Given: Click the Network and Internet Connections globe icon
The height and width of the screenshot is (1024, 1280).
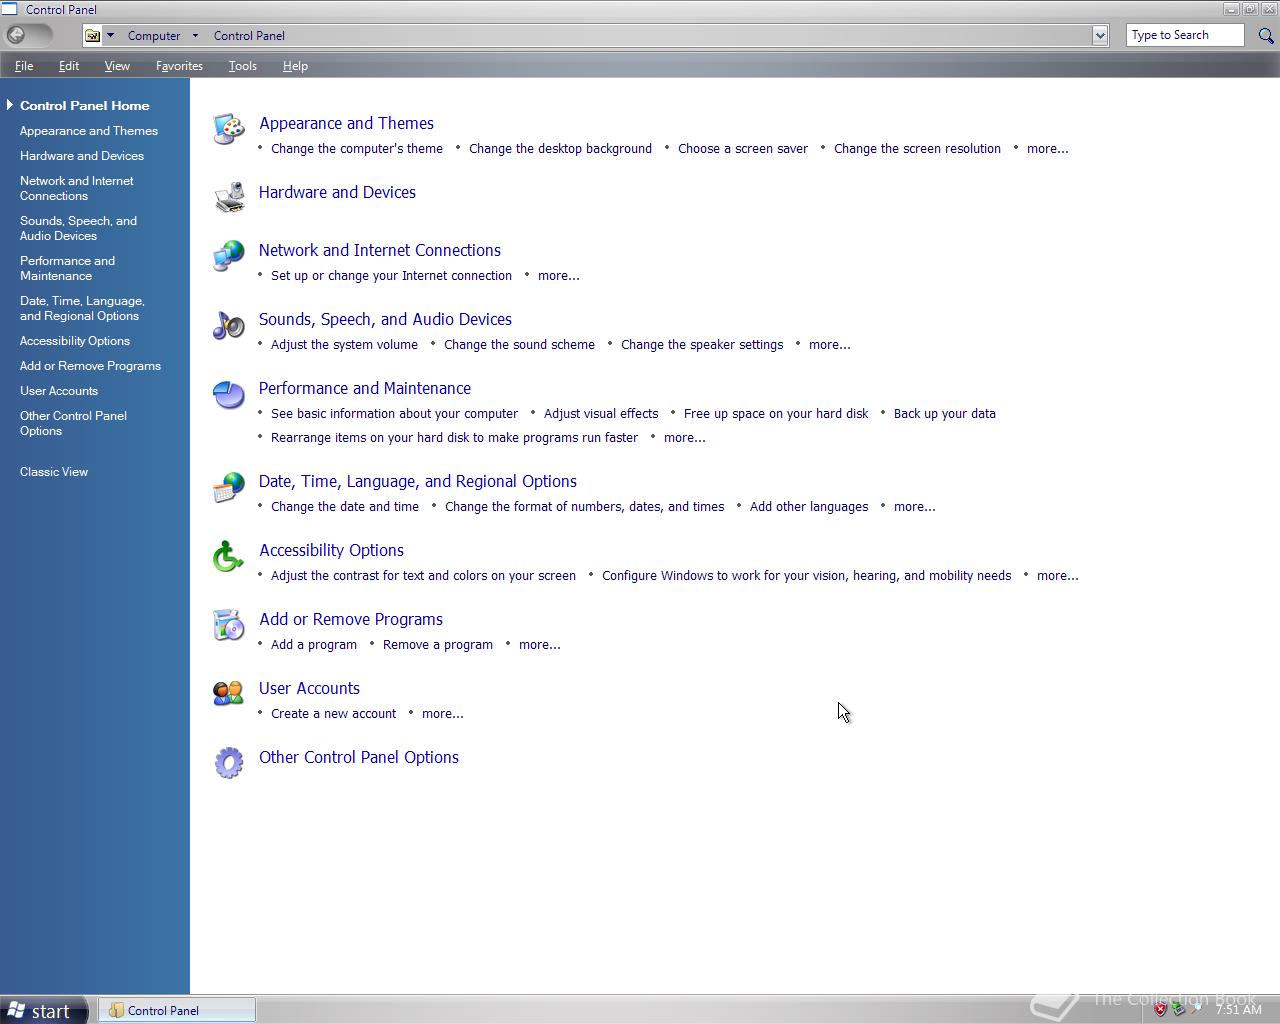Looking at the screenshot, I should click(x=228, y=255).
